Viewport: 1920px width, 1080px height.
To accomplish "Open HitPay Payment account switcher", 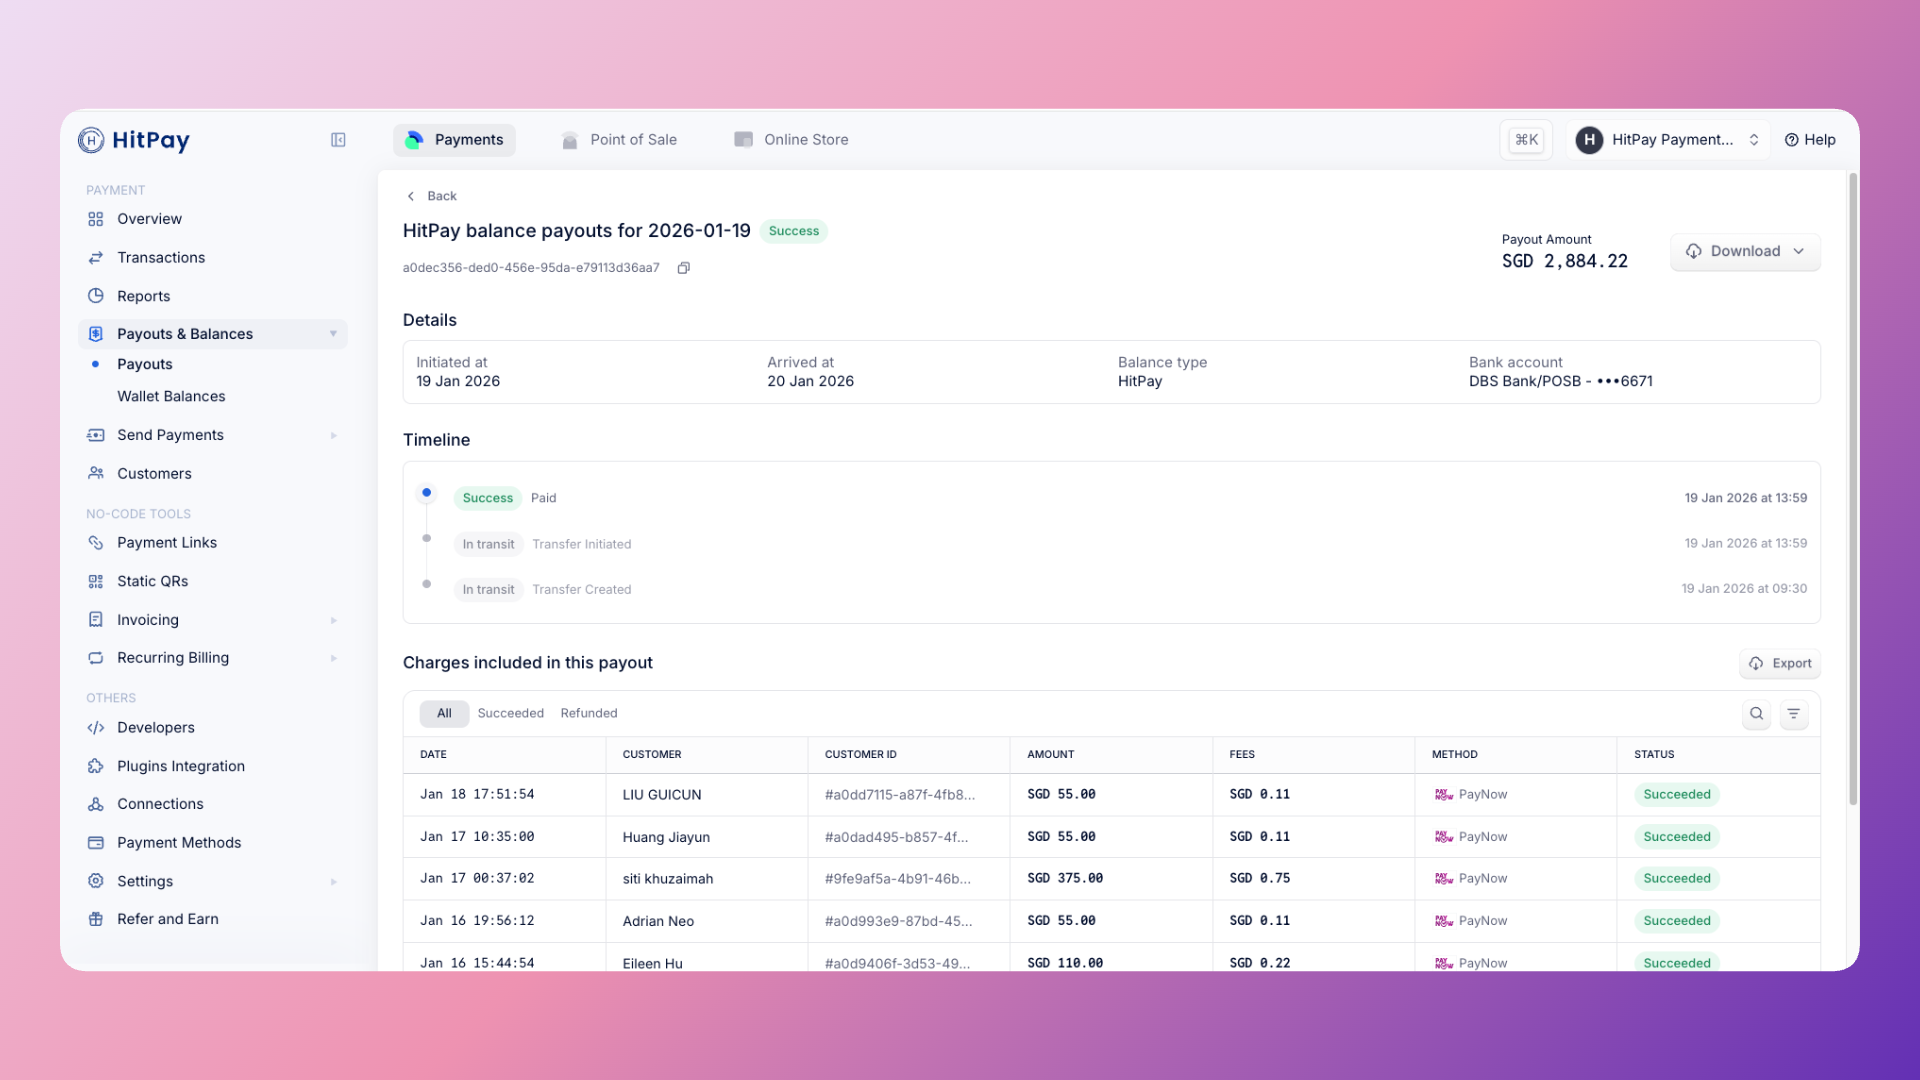I will point(1668,140).
